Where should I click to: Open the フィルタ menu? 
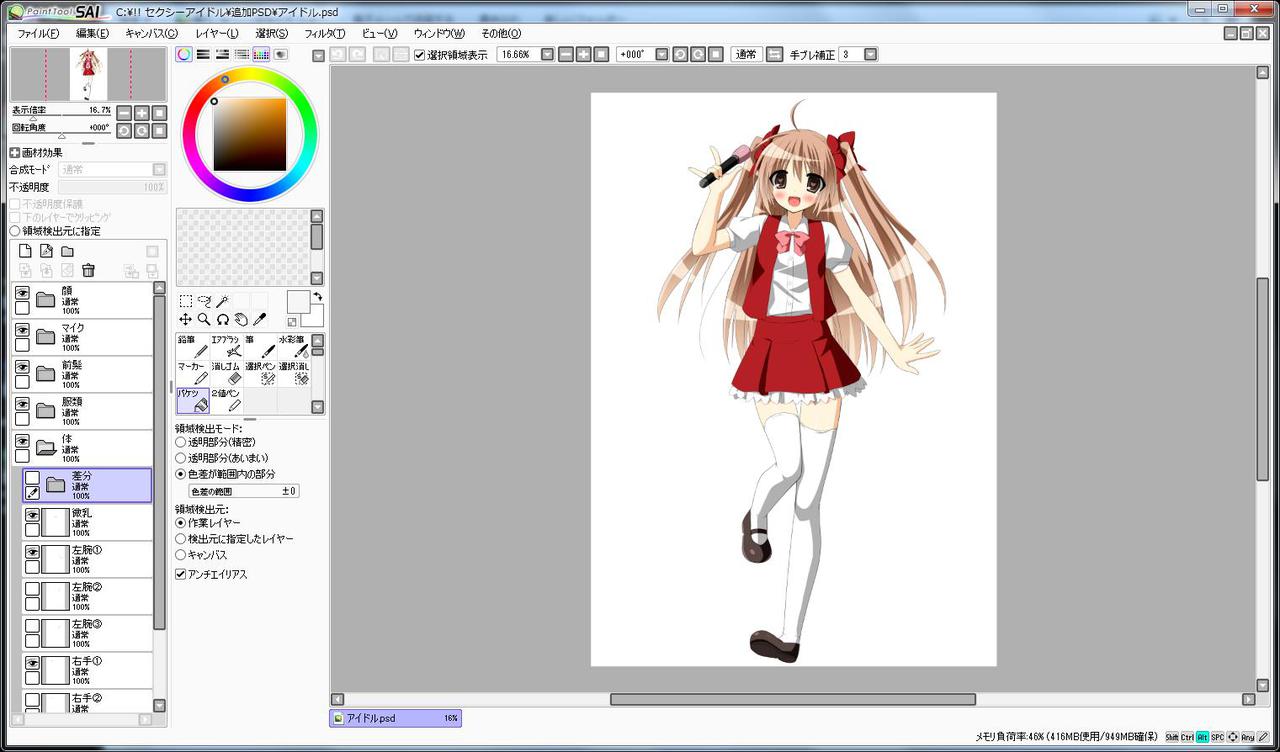click(x=324, y=33)
